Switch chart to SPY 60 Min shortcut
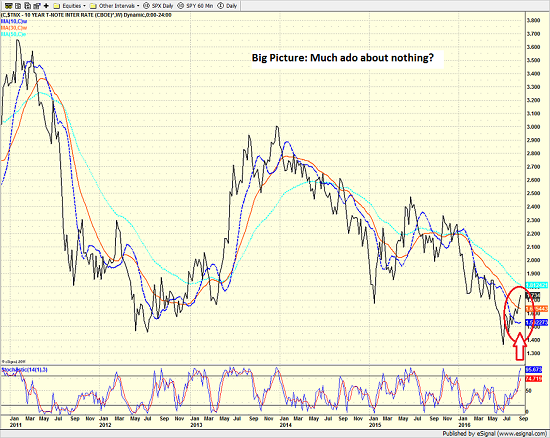Screen dimensions: 550x438 click(195, 6)
